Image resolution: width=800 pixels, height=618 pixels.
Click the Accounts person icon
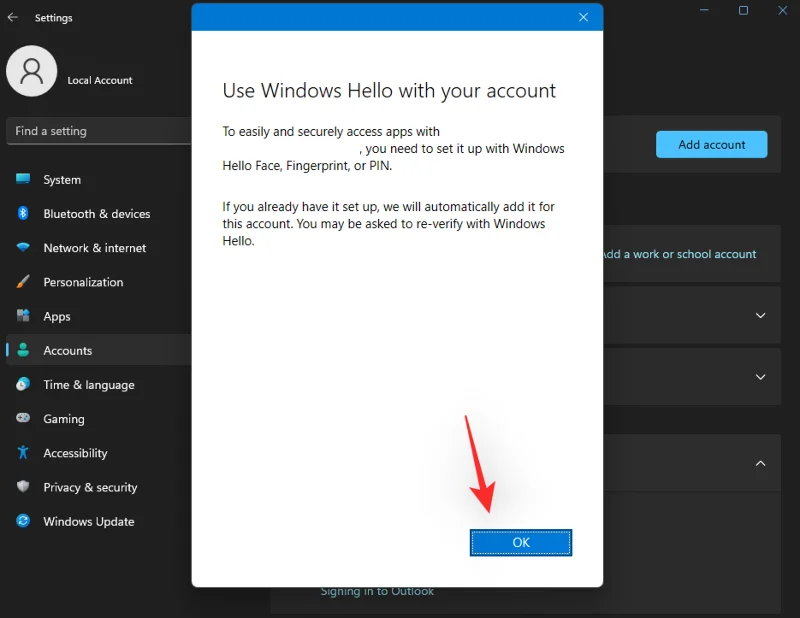[x=23, y=350]
